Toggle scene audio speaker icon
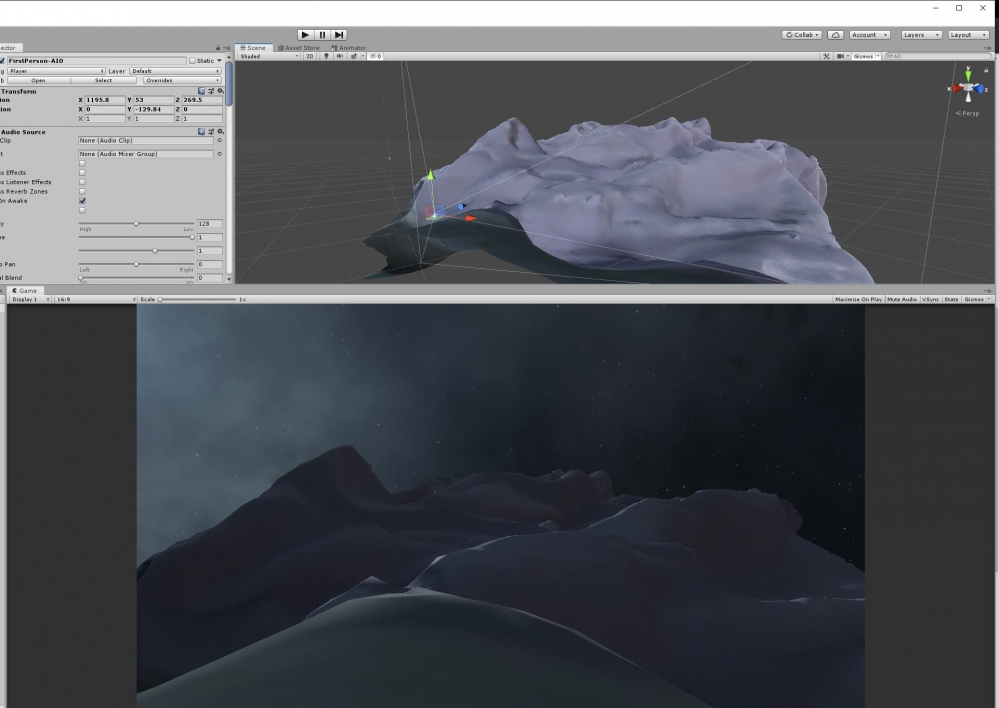 pos(338,56)
